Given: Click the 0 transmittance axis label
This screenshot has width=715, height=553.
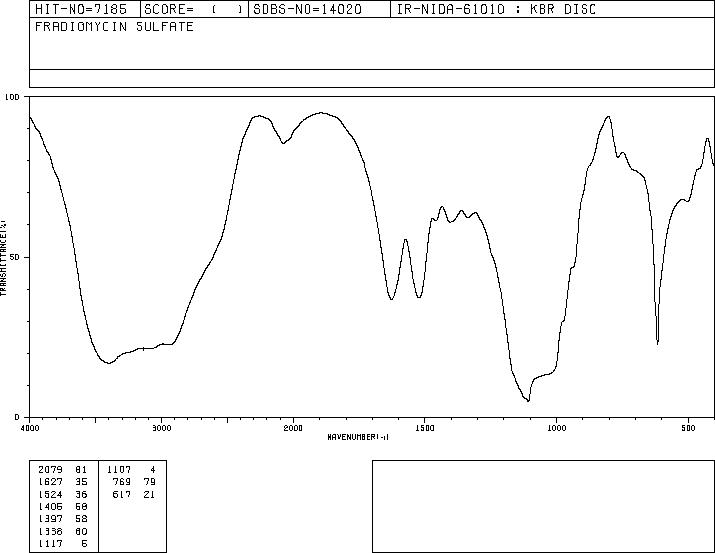Looking at the screenshot, I should 17,417.
